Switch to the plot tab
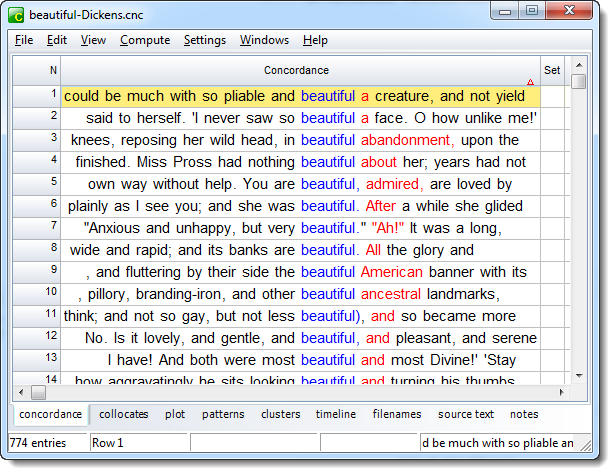The image size is (615, 475). [x=175, y=414]
